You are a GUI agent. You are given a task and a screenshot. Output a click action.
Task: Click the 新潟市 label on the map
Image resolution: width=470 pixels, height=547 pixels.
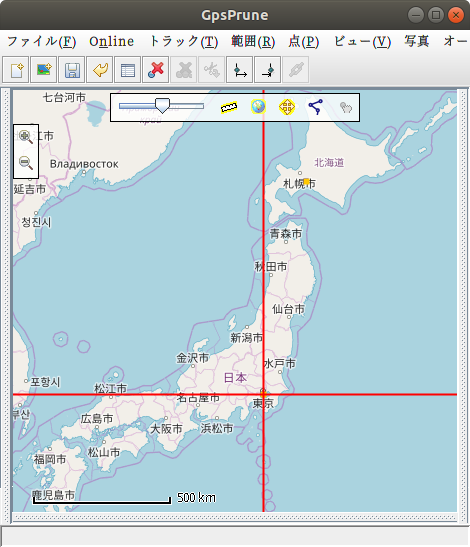(x=247, y=338)
